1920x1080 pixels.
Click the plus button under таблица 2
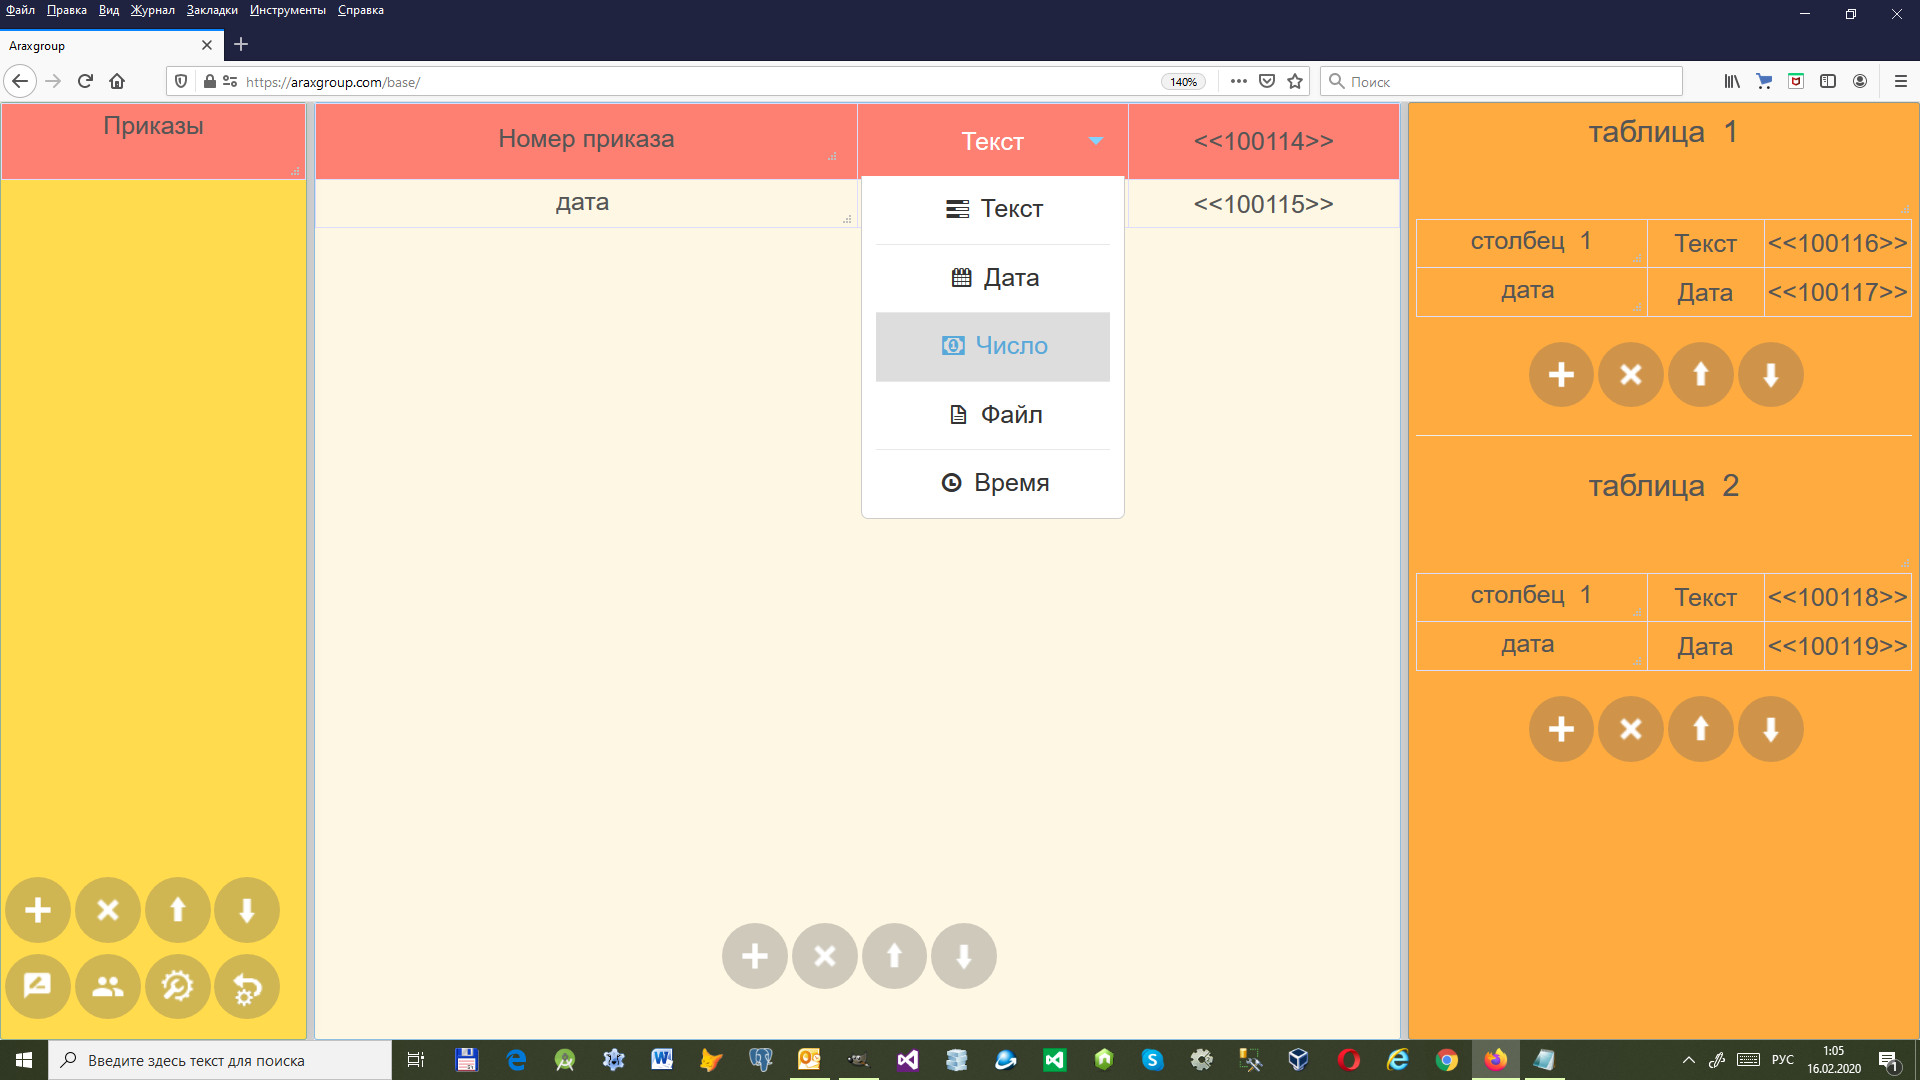[x=1561, y=729]
